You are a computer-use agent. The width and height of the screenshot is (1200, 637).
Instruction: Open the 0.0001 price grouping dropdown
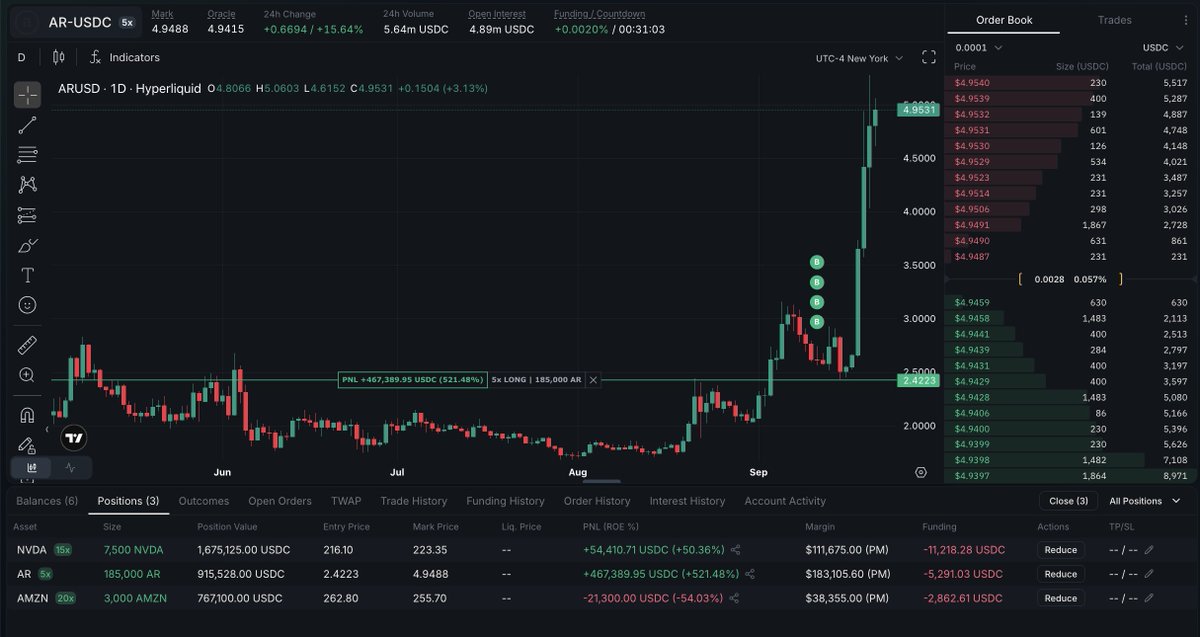(979, 47)
